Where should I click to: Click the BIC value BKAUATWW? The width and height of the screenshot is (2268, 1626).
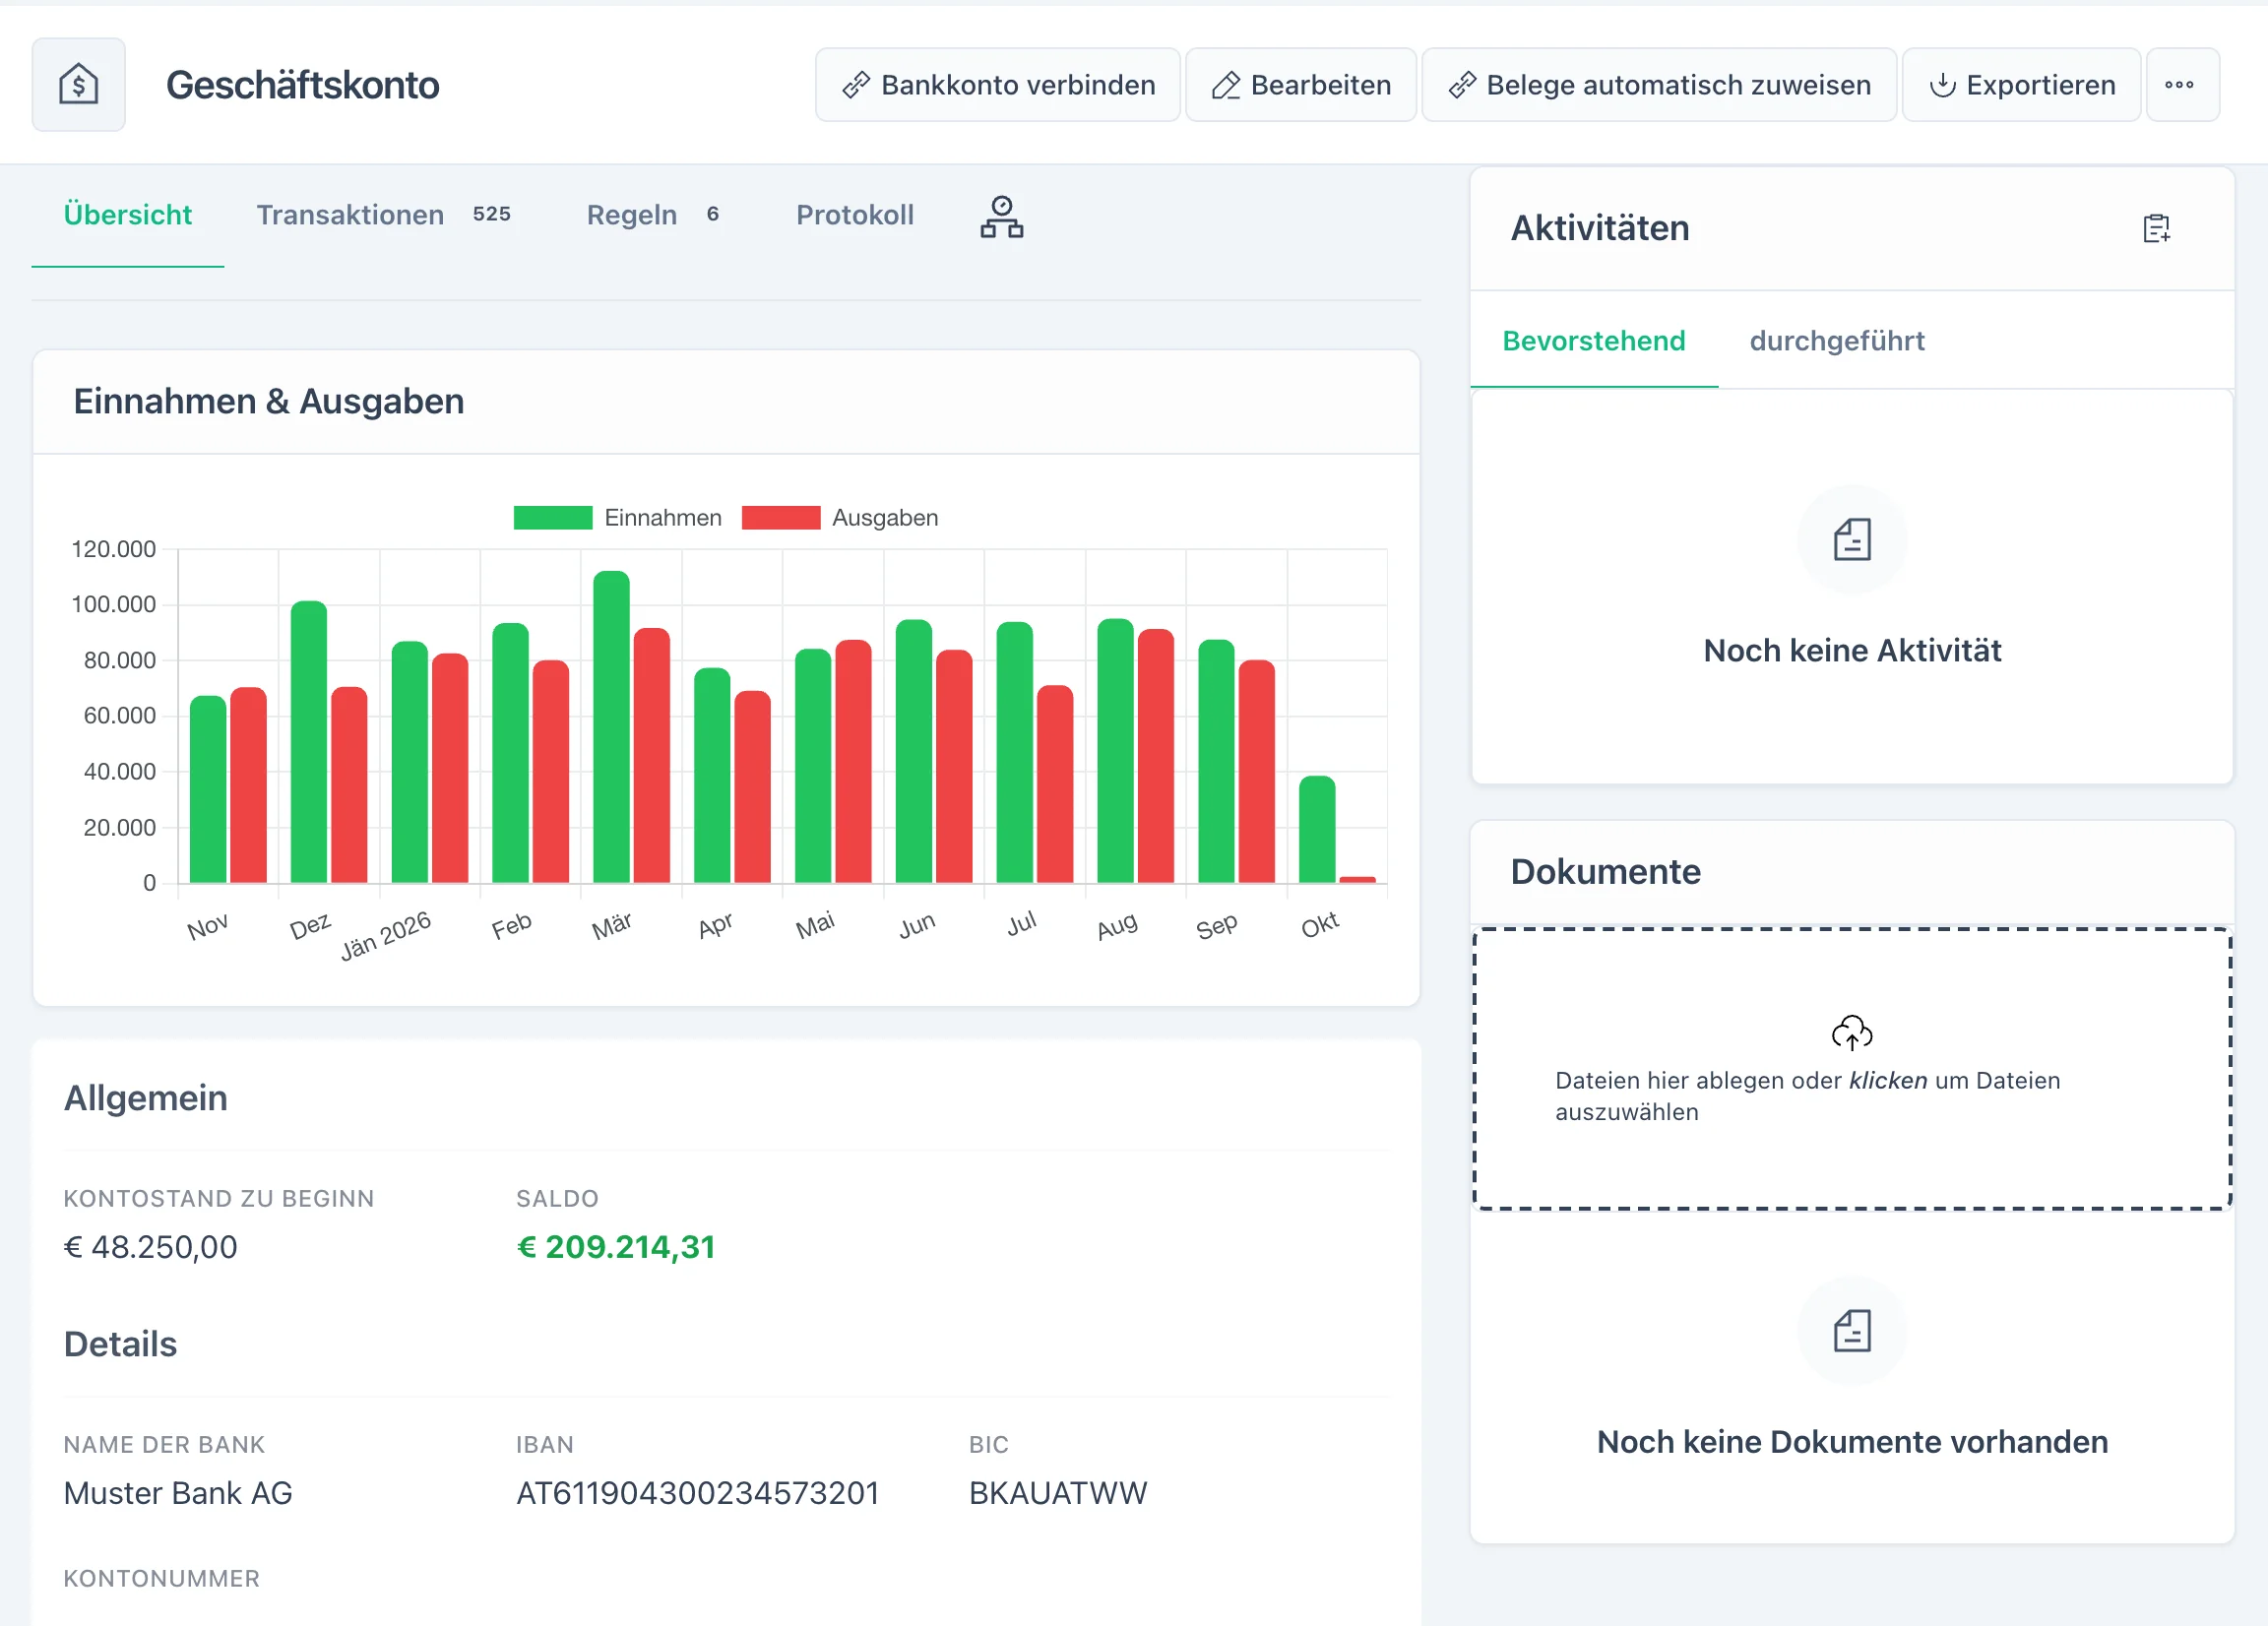pos(1057,1494)
